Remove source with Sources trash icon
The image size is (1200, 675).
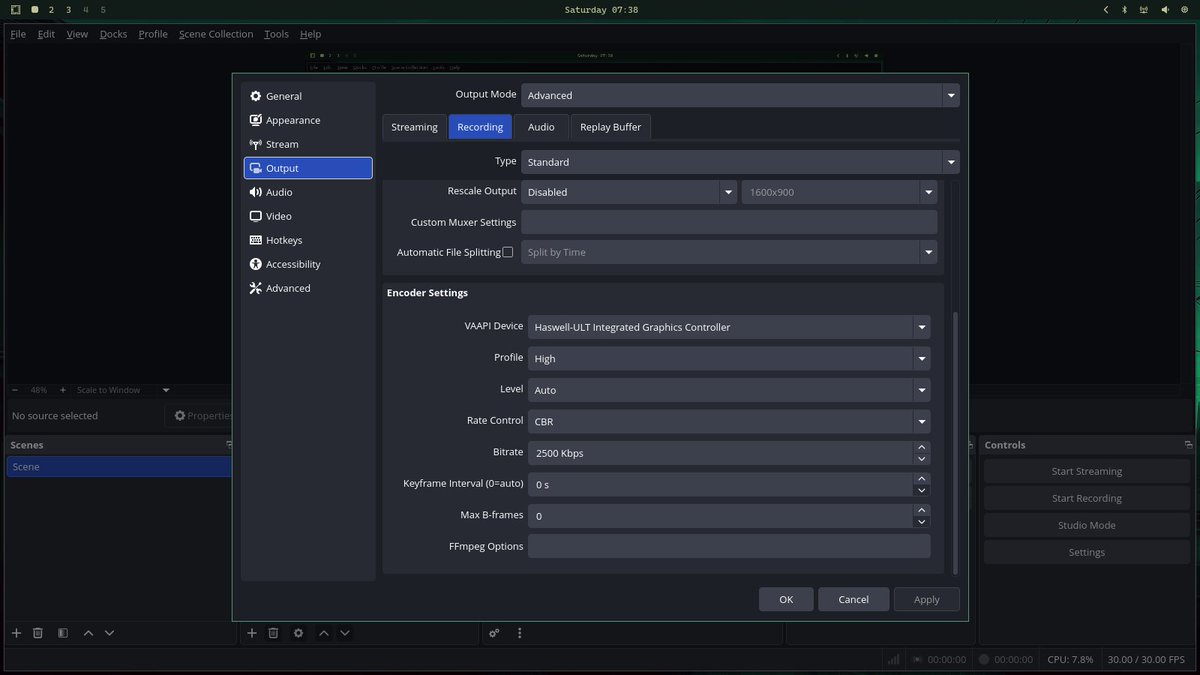(273, 633)
